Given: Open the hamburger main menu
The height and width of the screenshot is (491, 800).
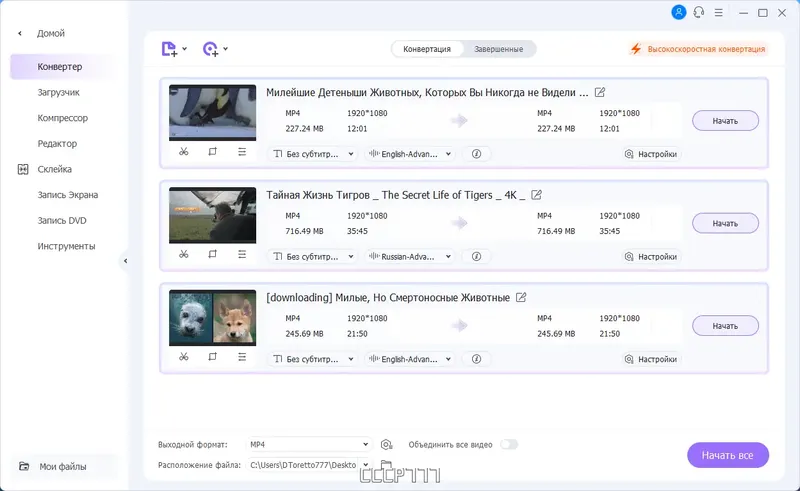Looking at the screenshot, I should pyautogui.click(x=718, y=13).
